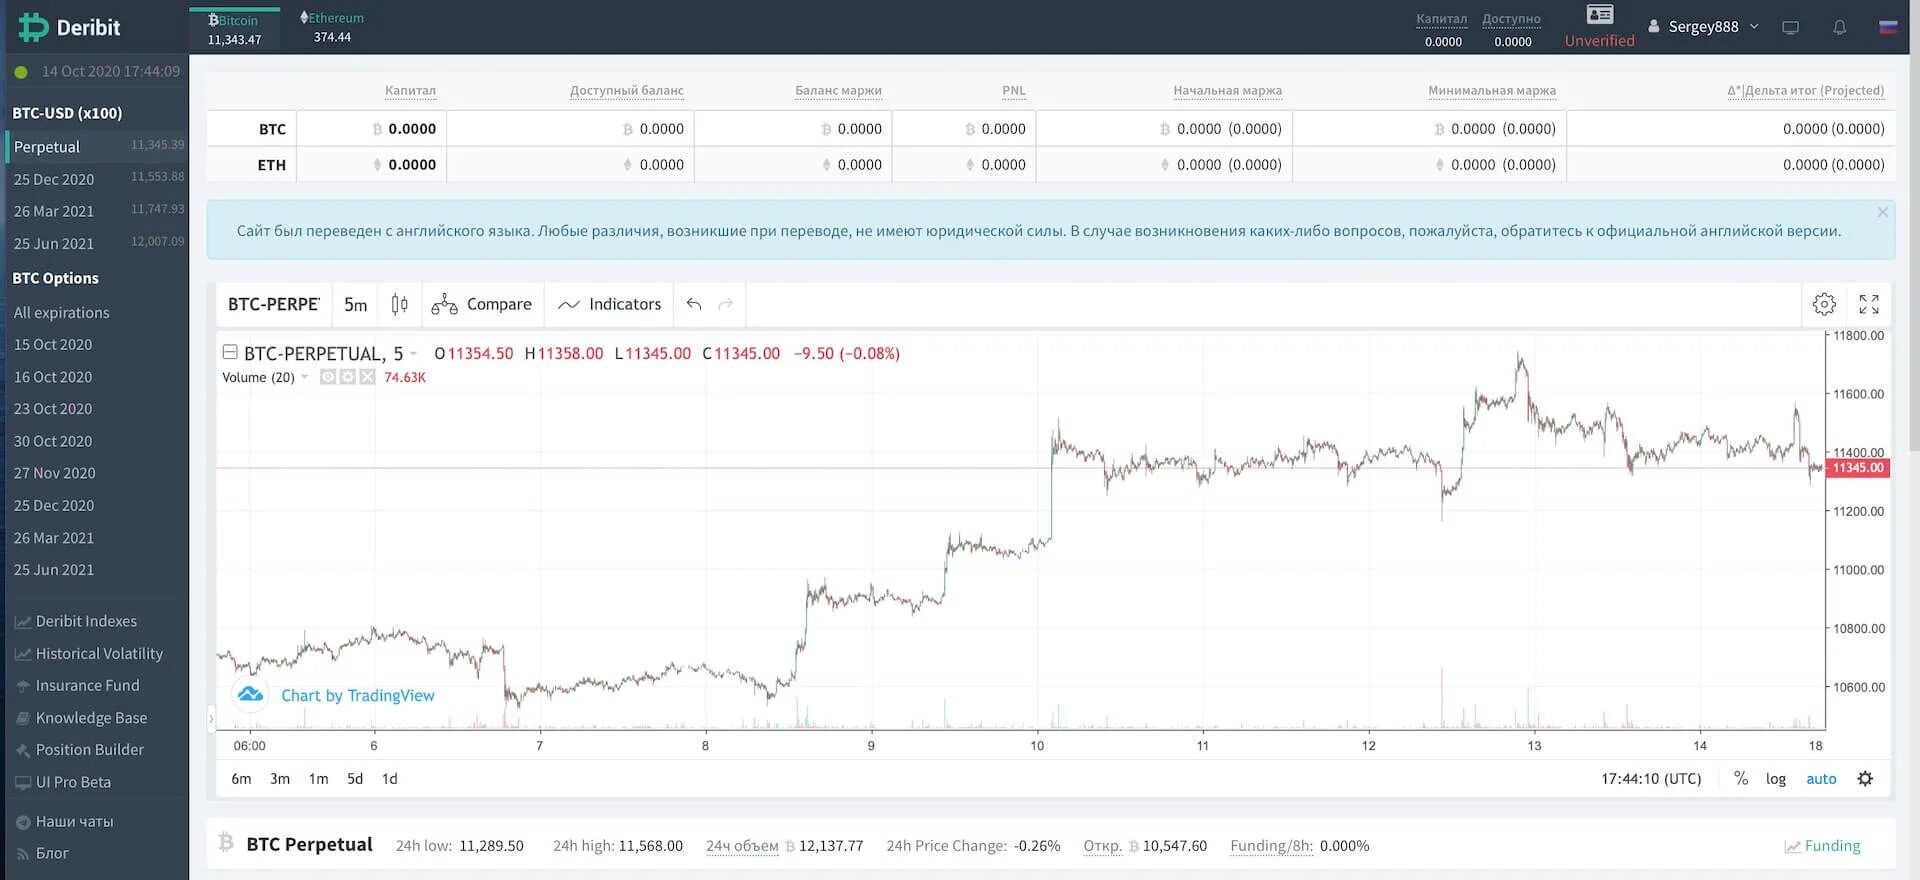Open notifications bell
This screenshot has height=880, width=1920.
pos(1839,27)
